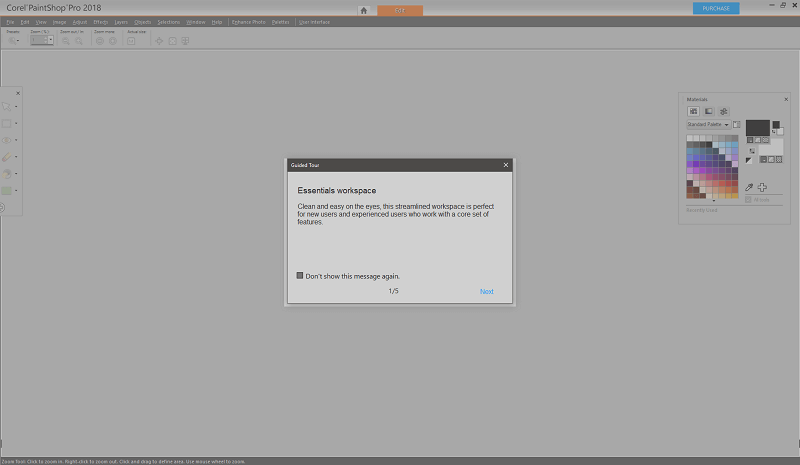This screenshot has width=800, height=465.
Task: Select the green Rectangle shape tool
Action: [x=7, y=190]
